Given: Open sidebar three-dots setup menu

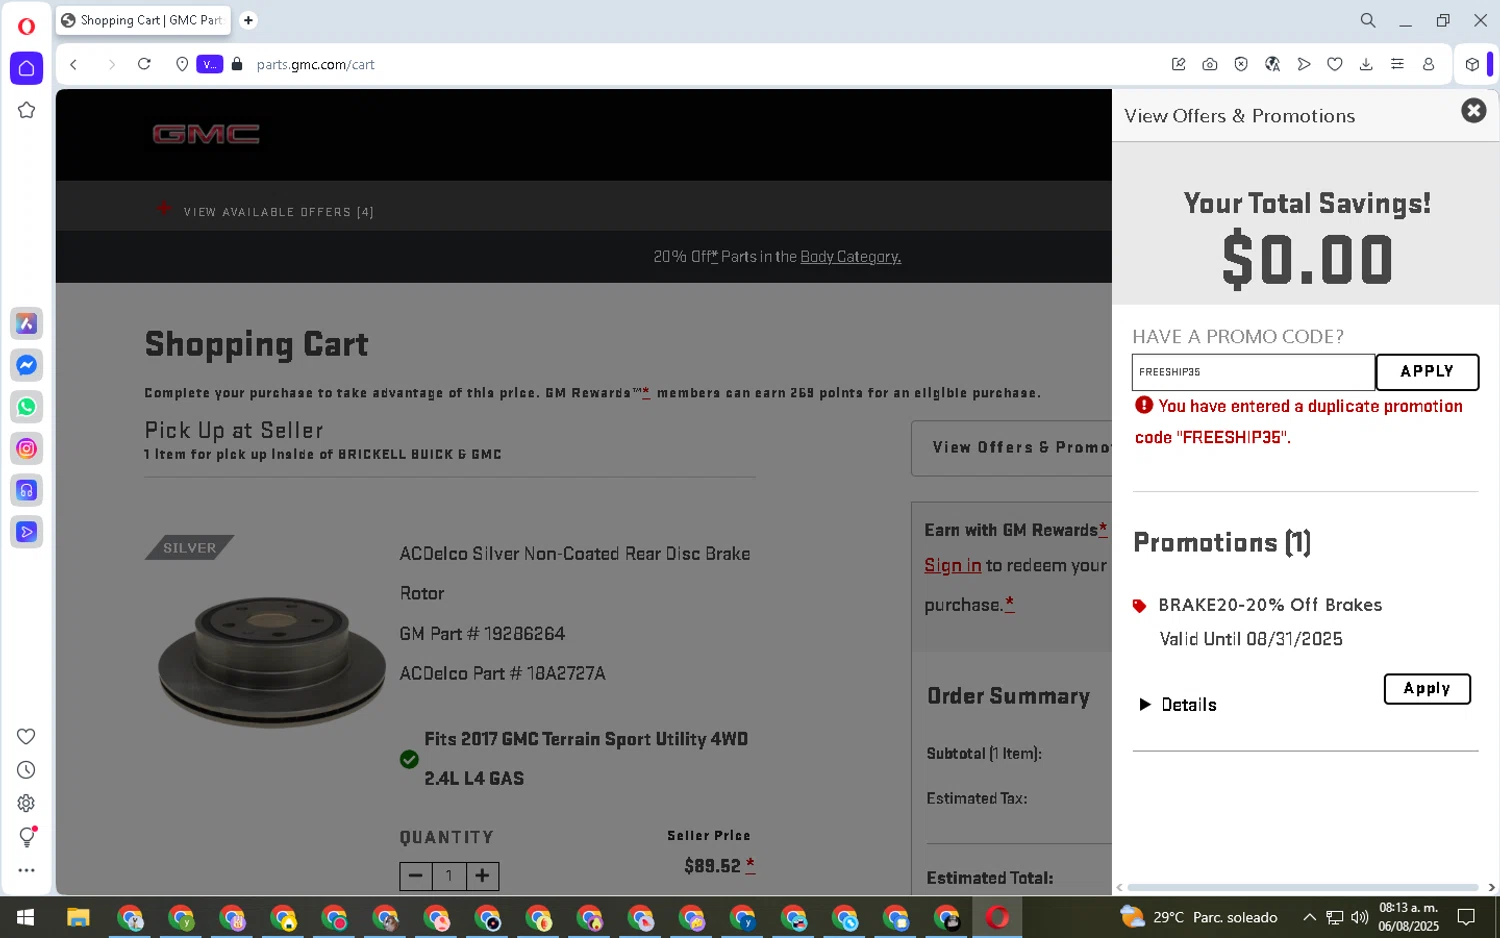Looking at the screenshot, I should [x=26, y=870].
